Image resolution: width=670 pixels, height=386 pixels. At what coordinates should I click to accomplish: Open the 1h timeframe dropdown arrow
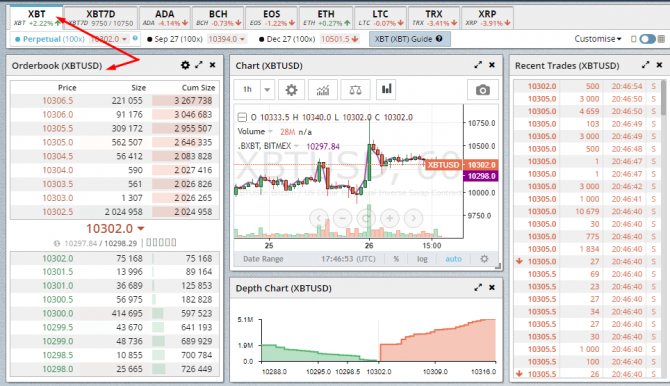tap(267, 89)
